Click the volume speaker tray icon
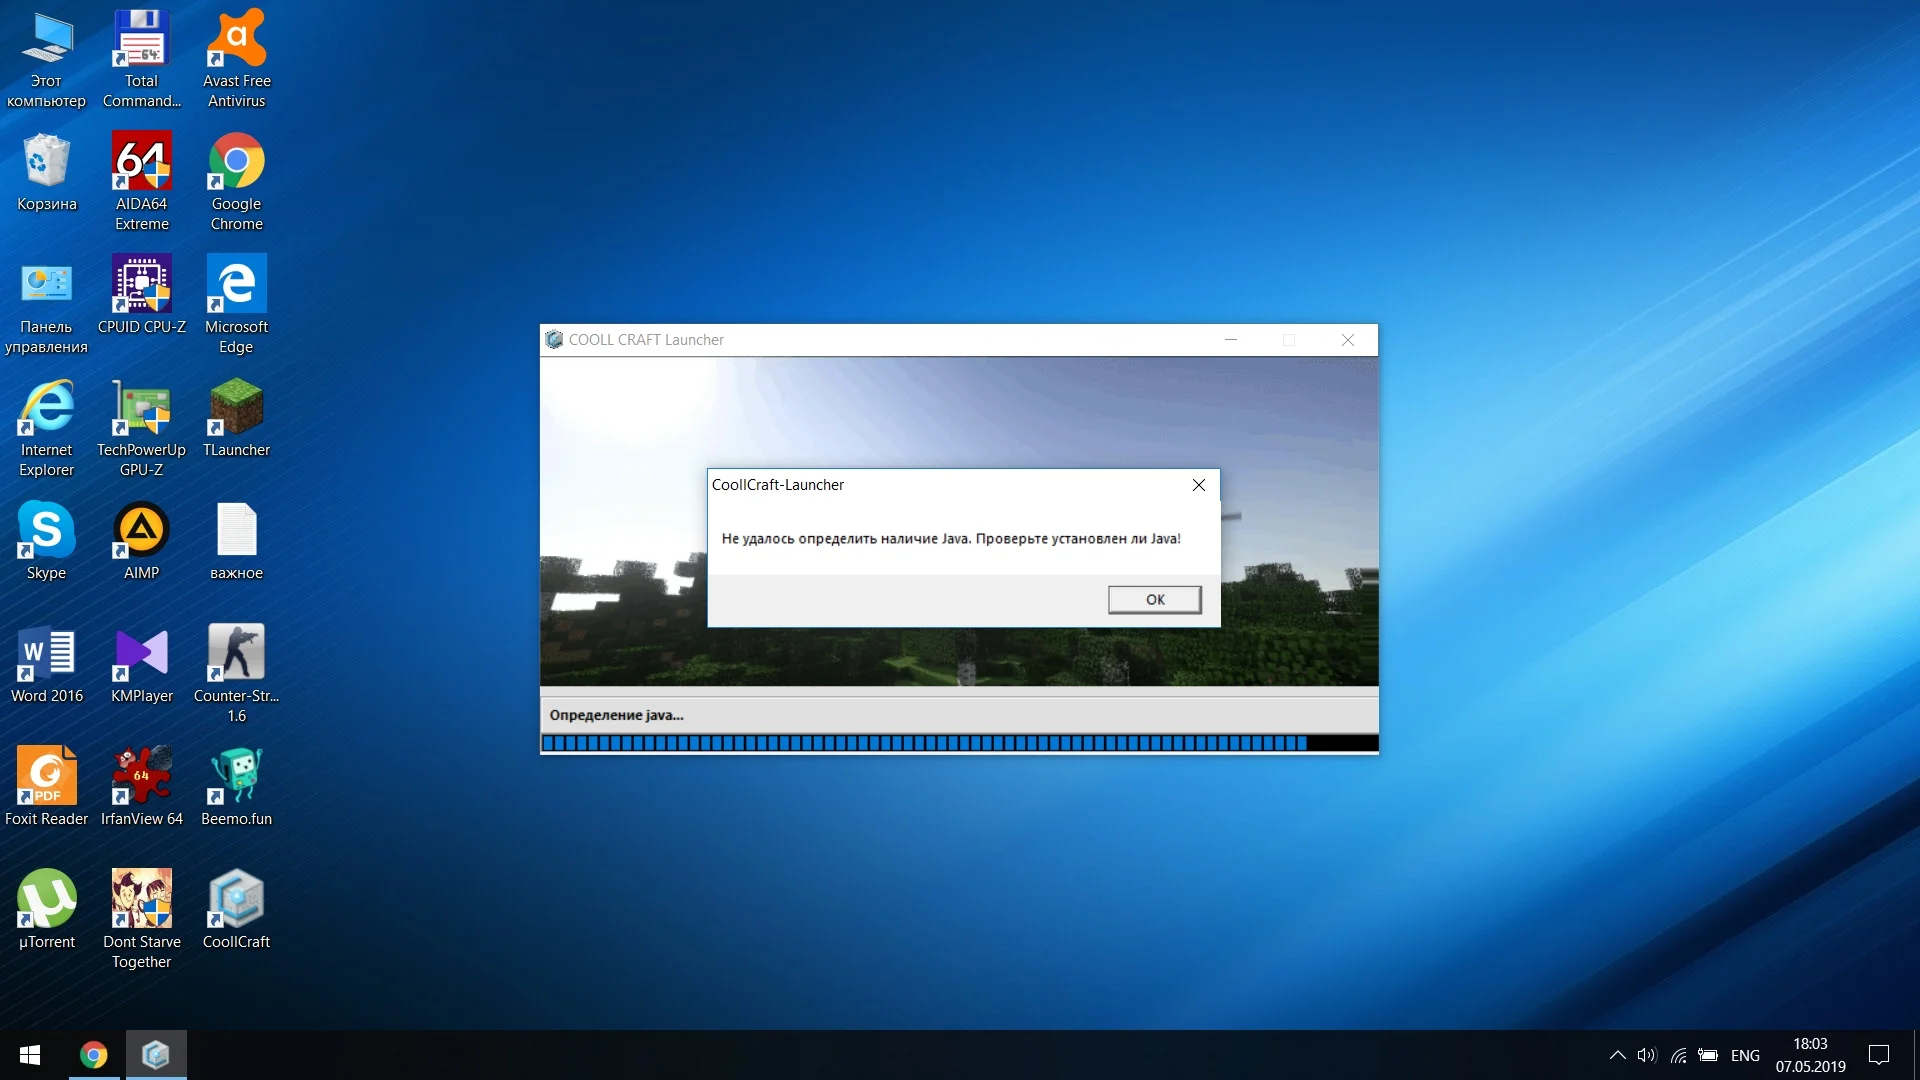 tap(1646, 1055)
